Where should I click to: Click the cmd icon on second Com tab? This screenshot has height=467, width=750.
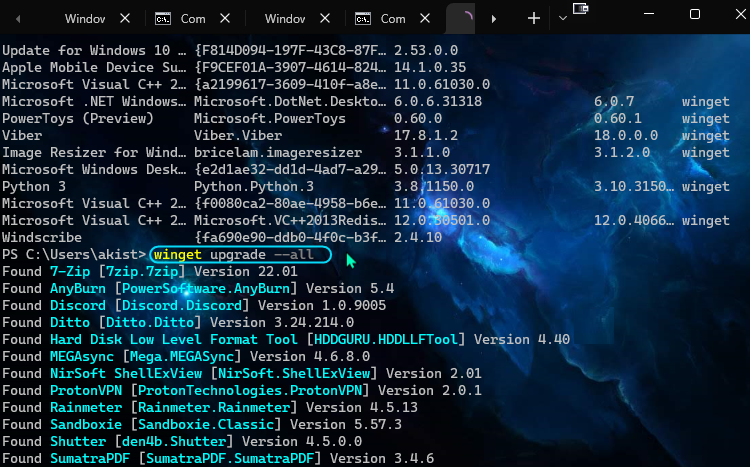click(x=363, y=19)
